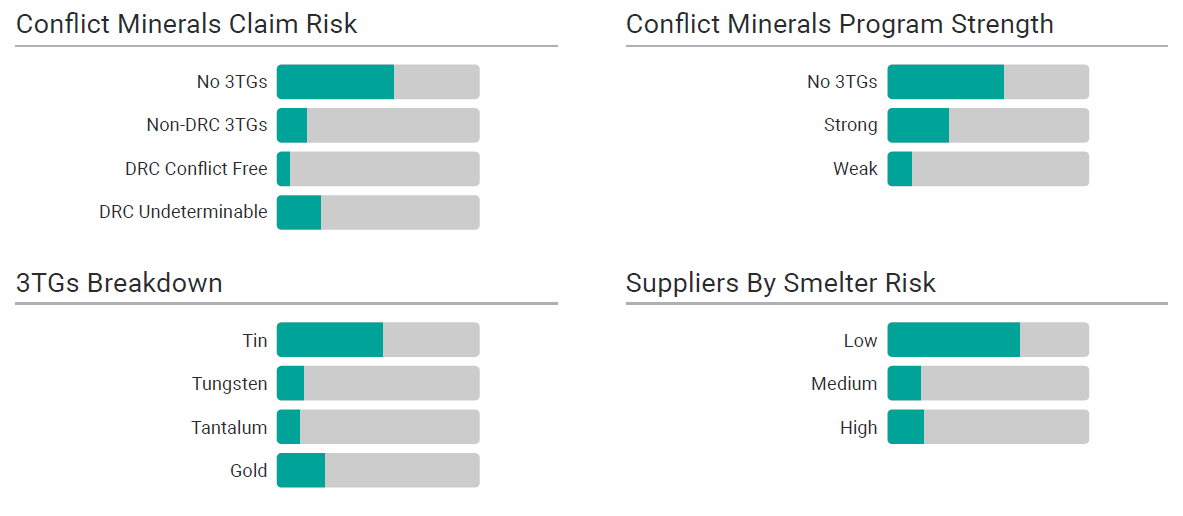
Task: Select the Tantalum breakdown bar
Action: coord(378,428)
